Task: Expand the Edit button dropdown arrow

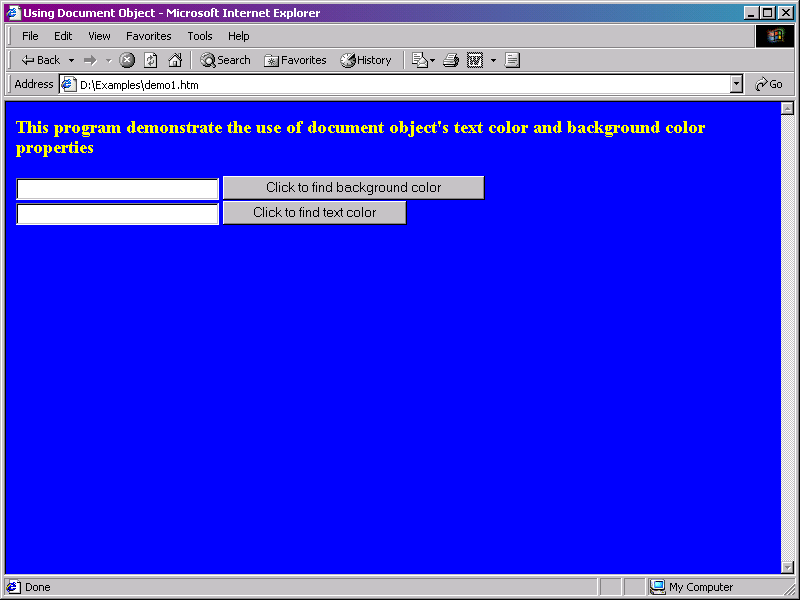Action: click(493, 60)
